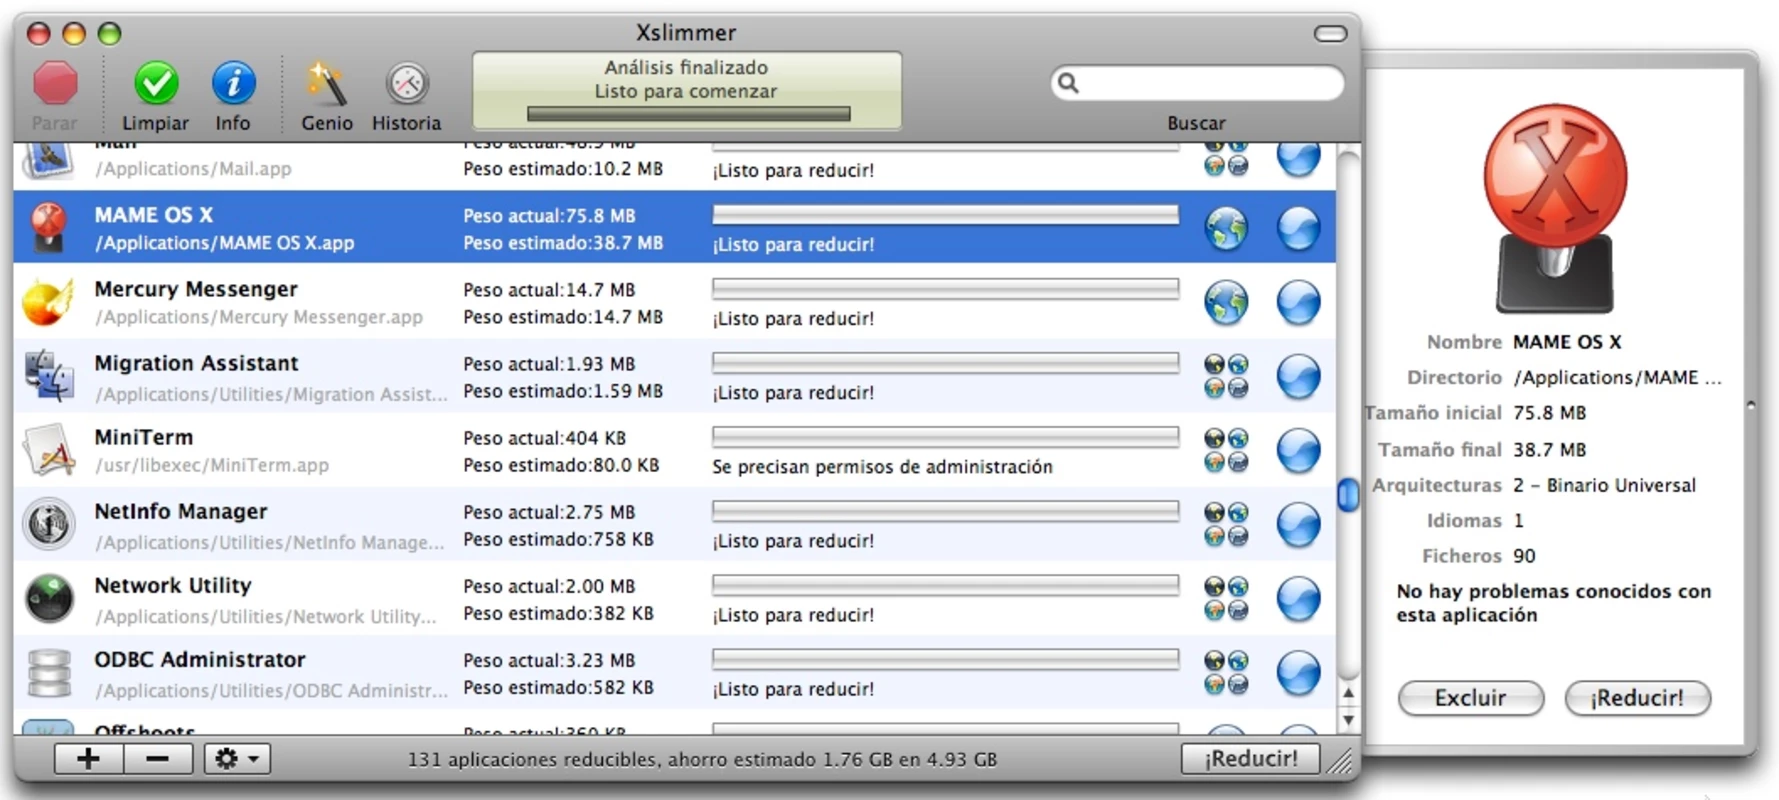Click architecture sphere icon in ODBC Administrator row
This screenshot has height=800, width=1779.
(1299, 672)
